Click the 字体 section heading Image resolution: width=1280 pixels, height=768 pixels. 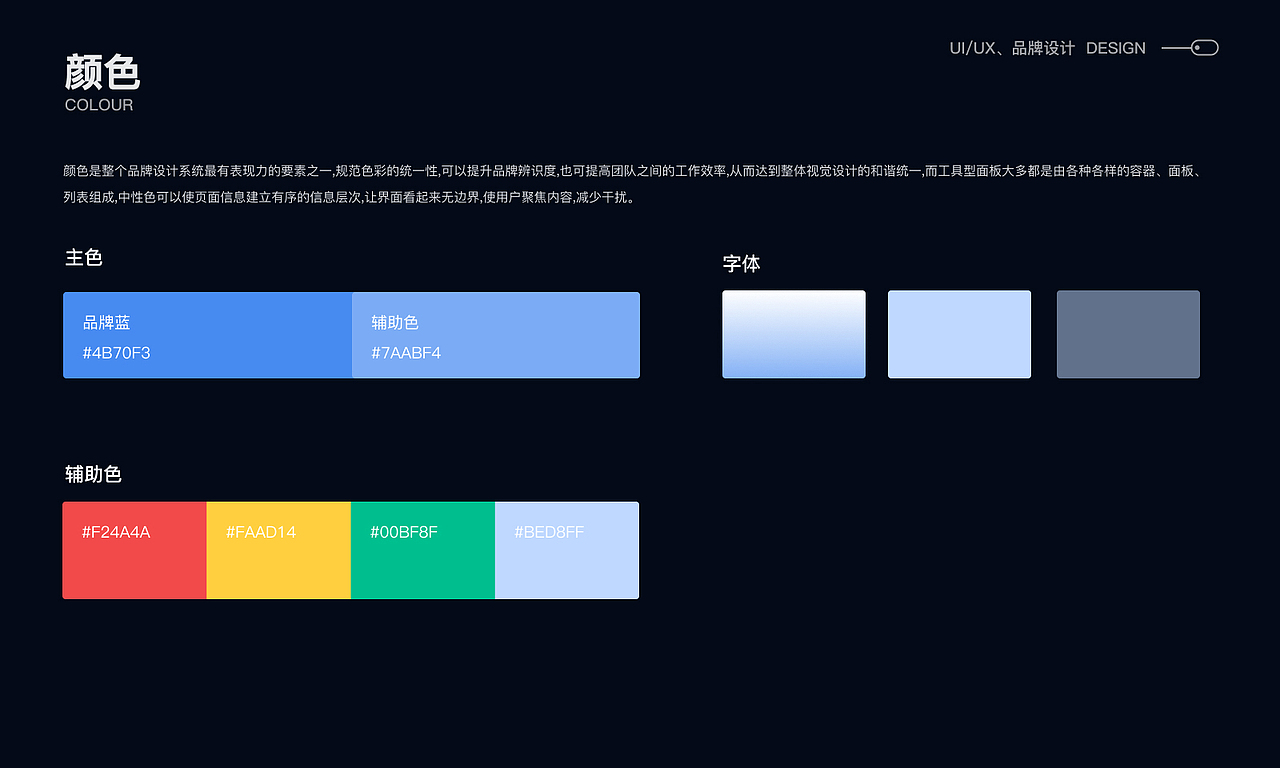pyautogui.click(x=741, y=263)
